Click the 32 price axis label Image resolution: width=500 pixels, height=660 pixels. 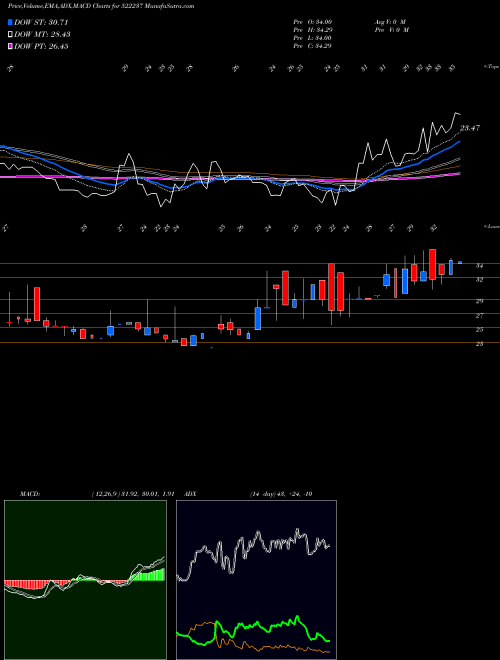(x=479, y=279)
